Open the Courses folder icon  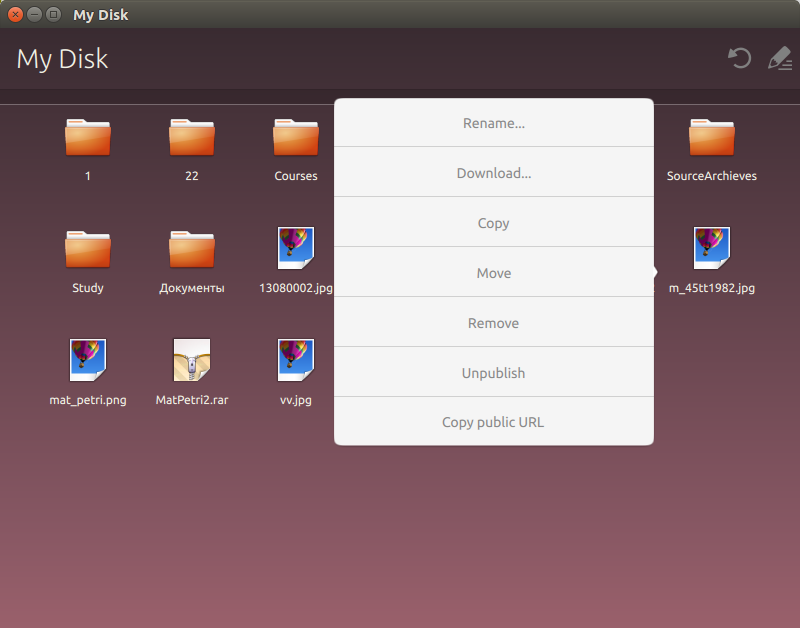coord(296,137)
